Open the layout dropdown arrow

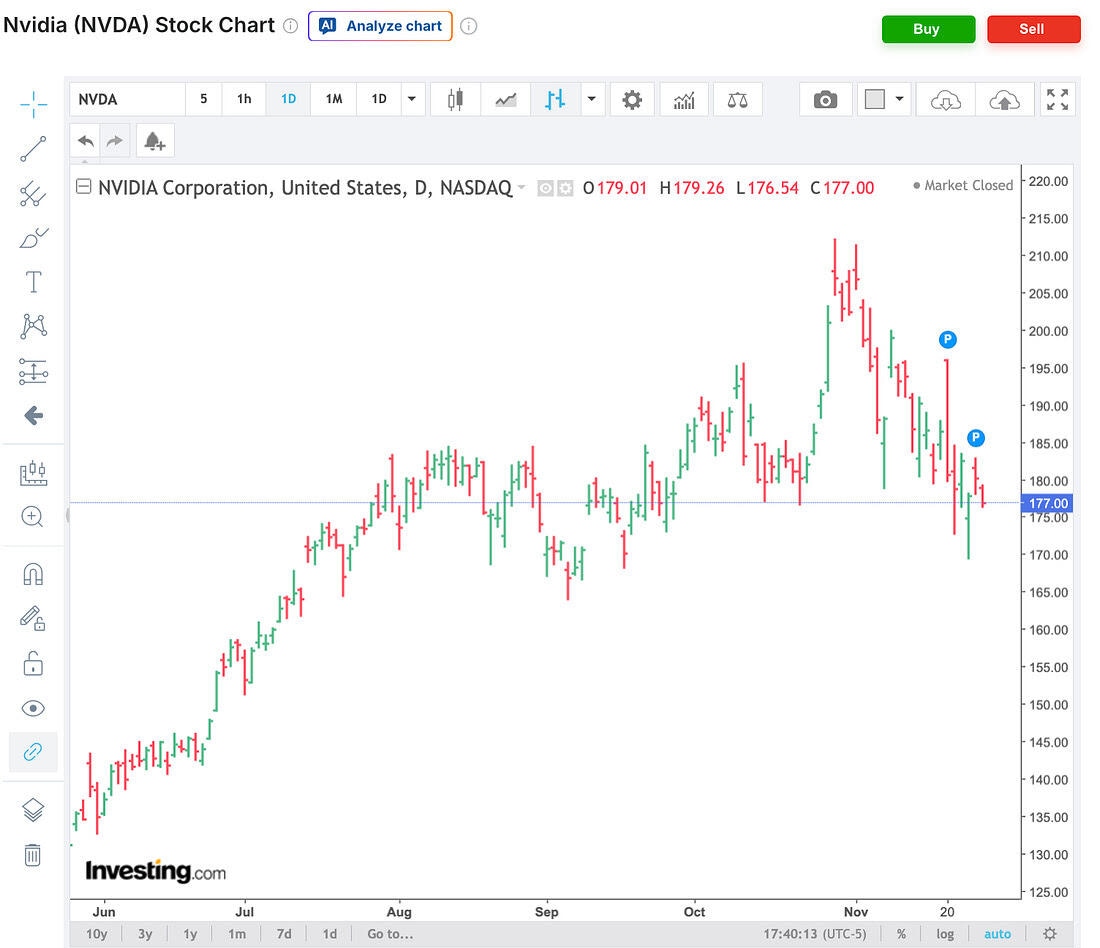click(x=899, y=100)
